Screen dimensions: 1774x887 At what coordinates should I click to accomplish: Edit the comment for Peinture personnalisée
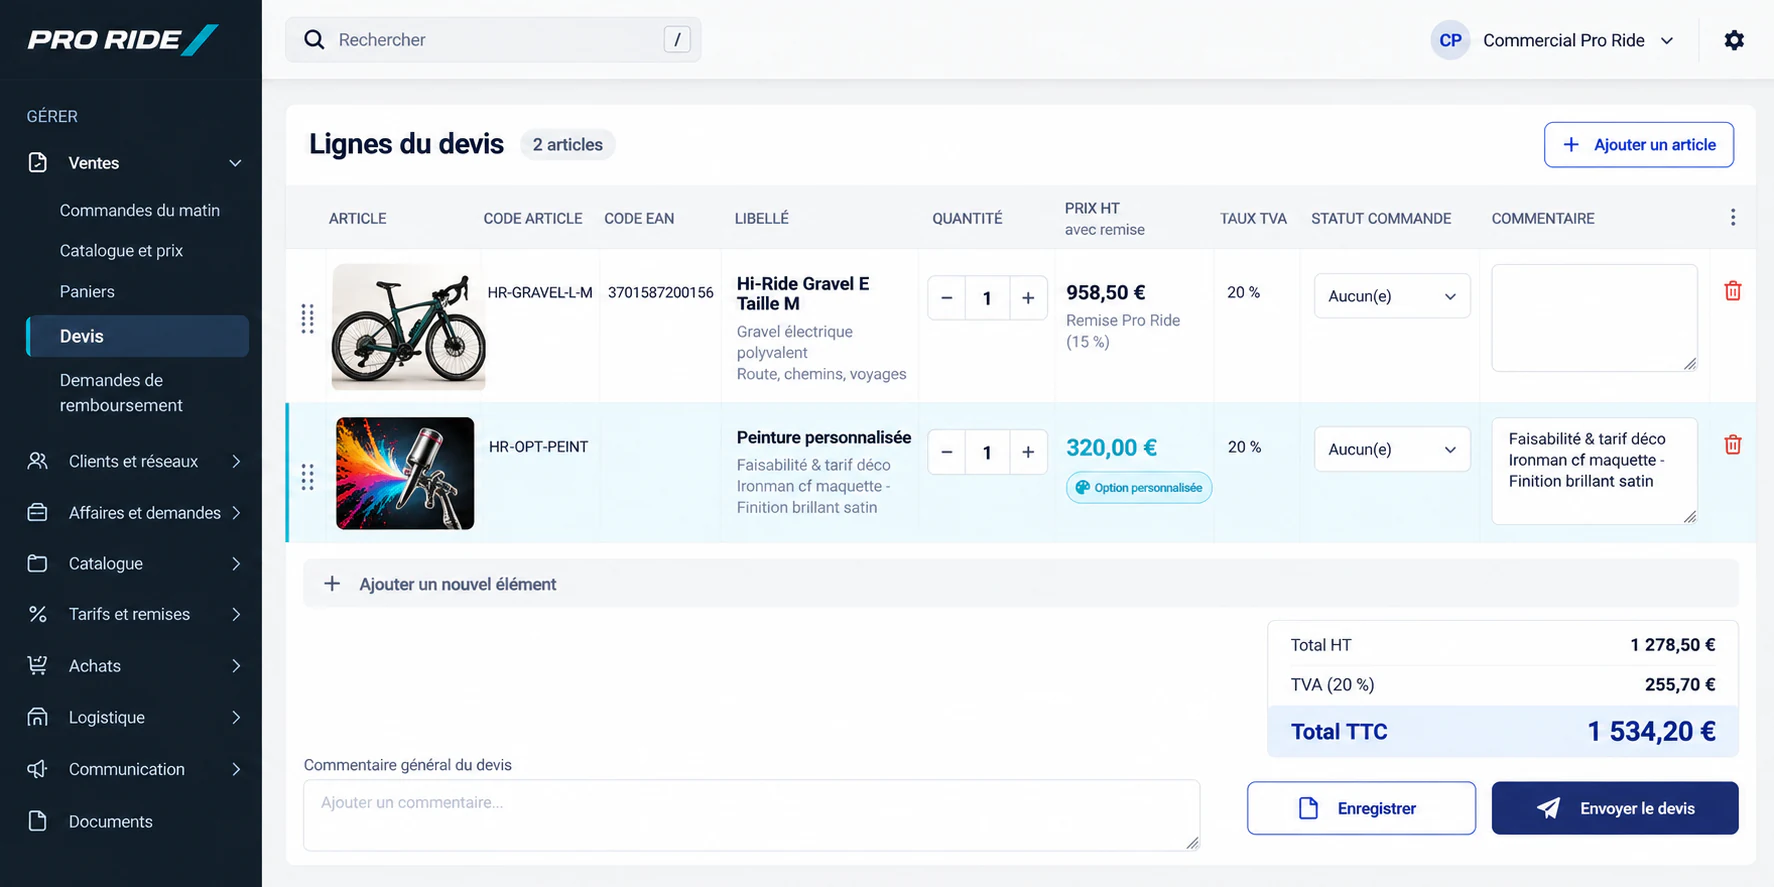point(1594,471)
